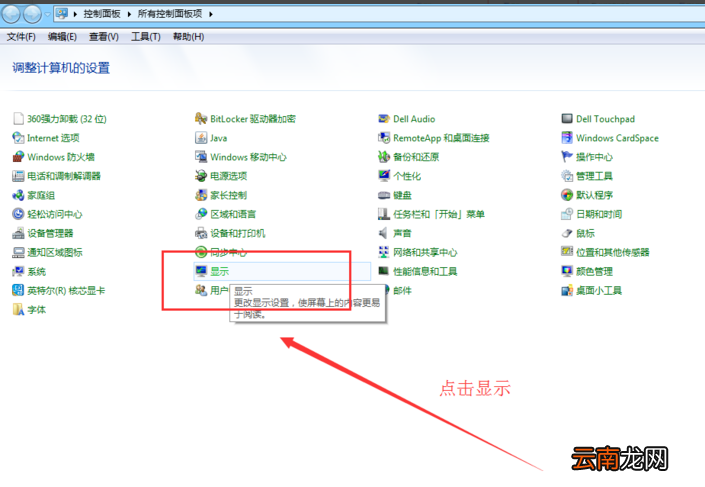Open 邮件 link

(x=402, y=291)
